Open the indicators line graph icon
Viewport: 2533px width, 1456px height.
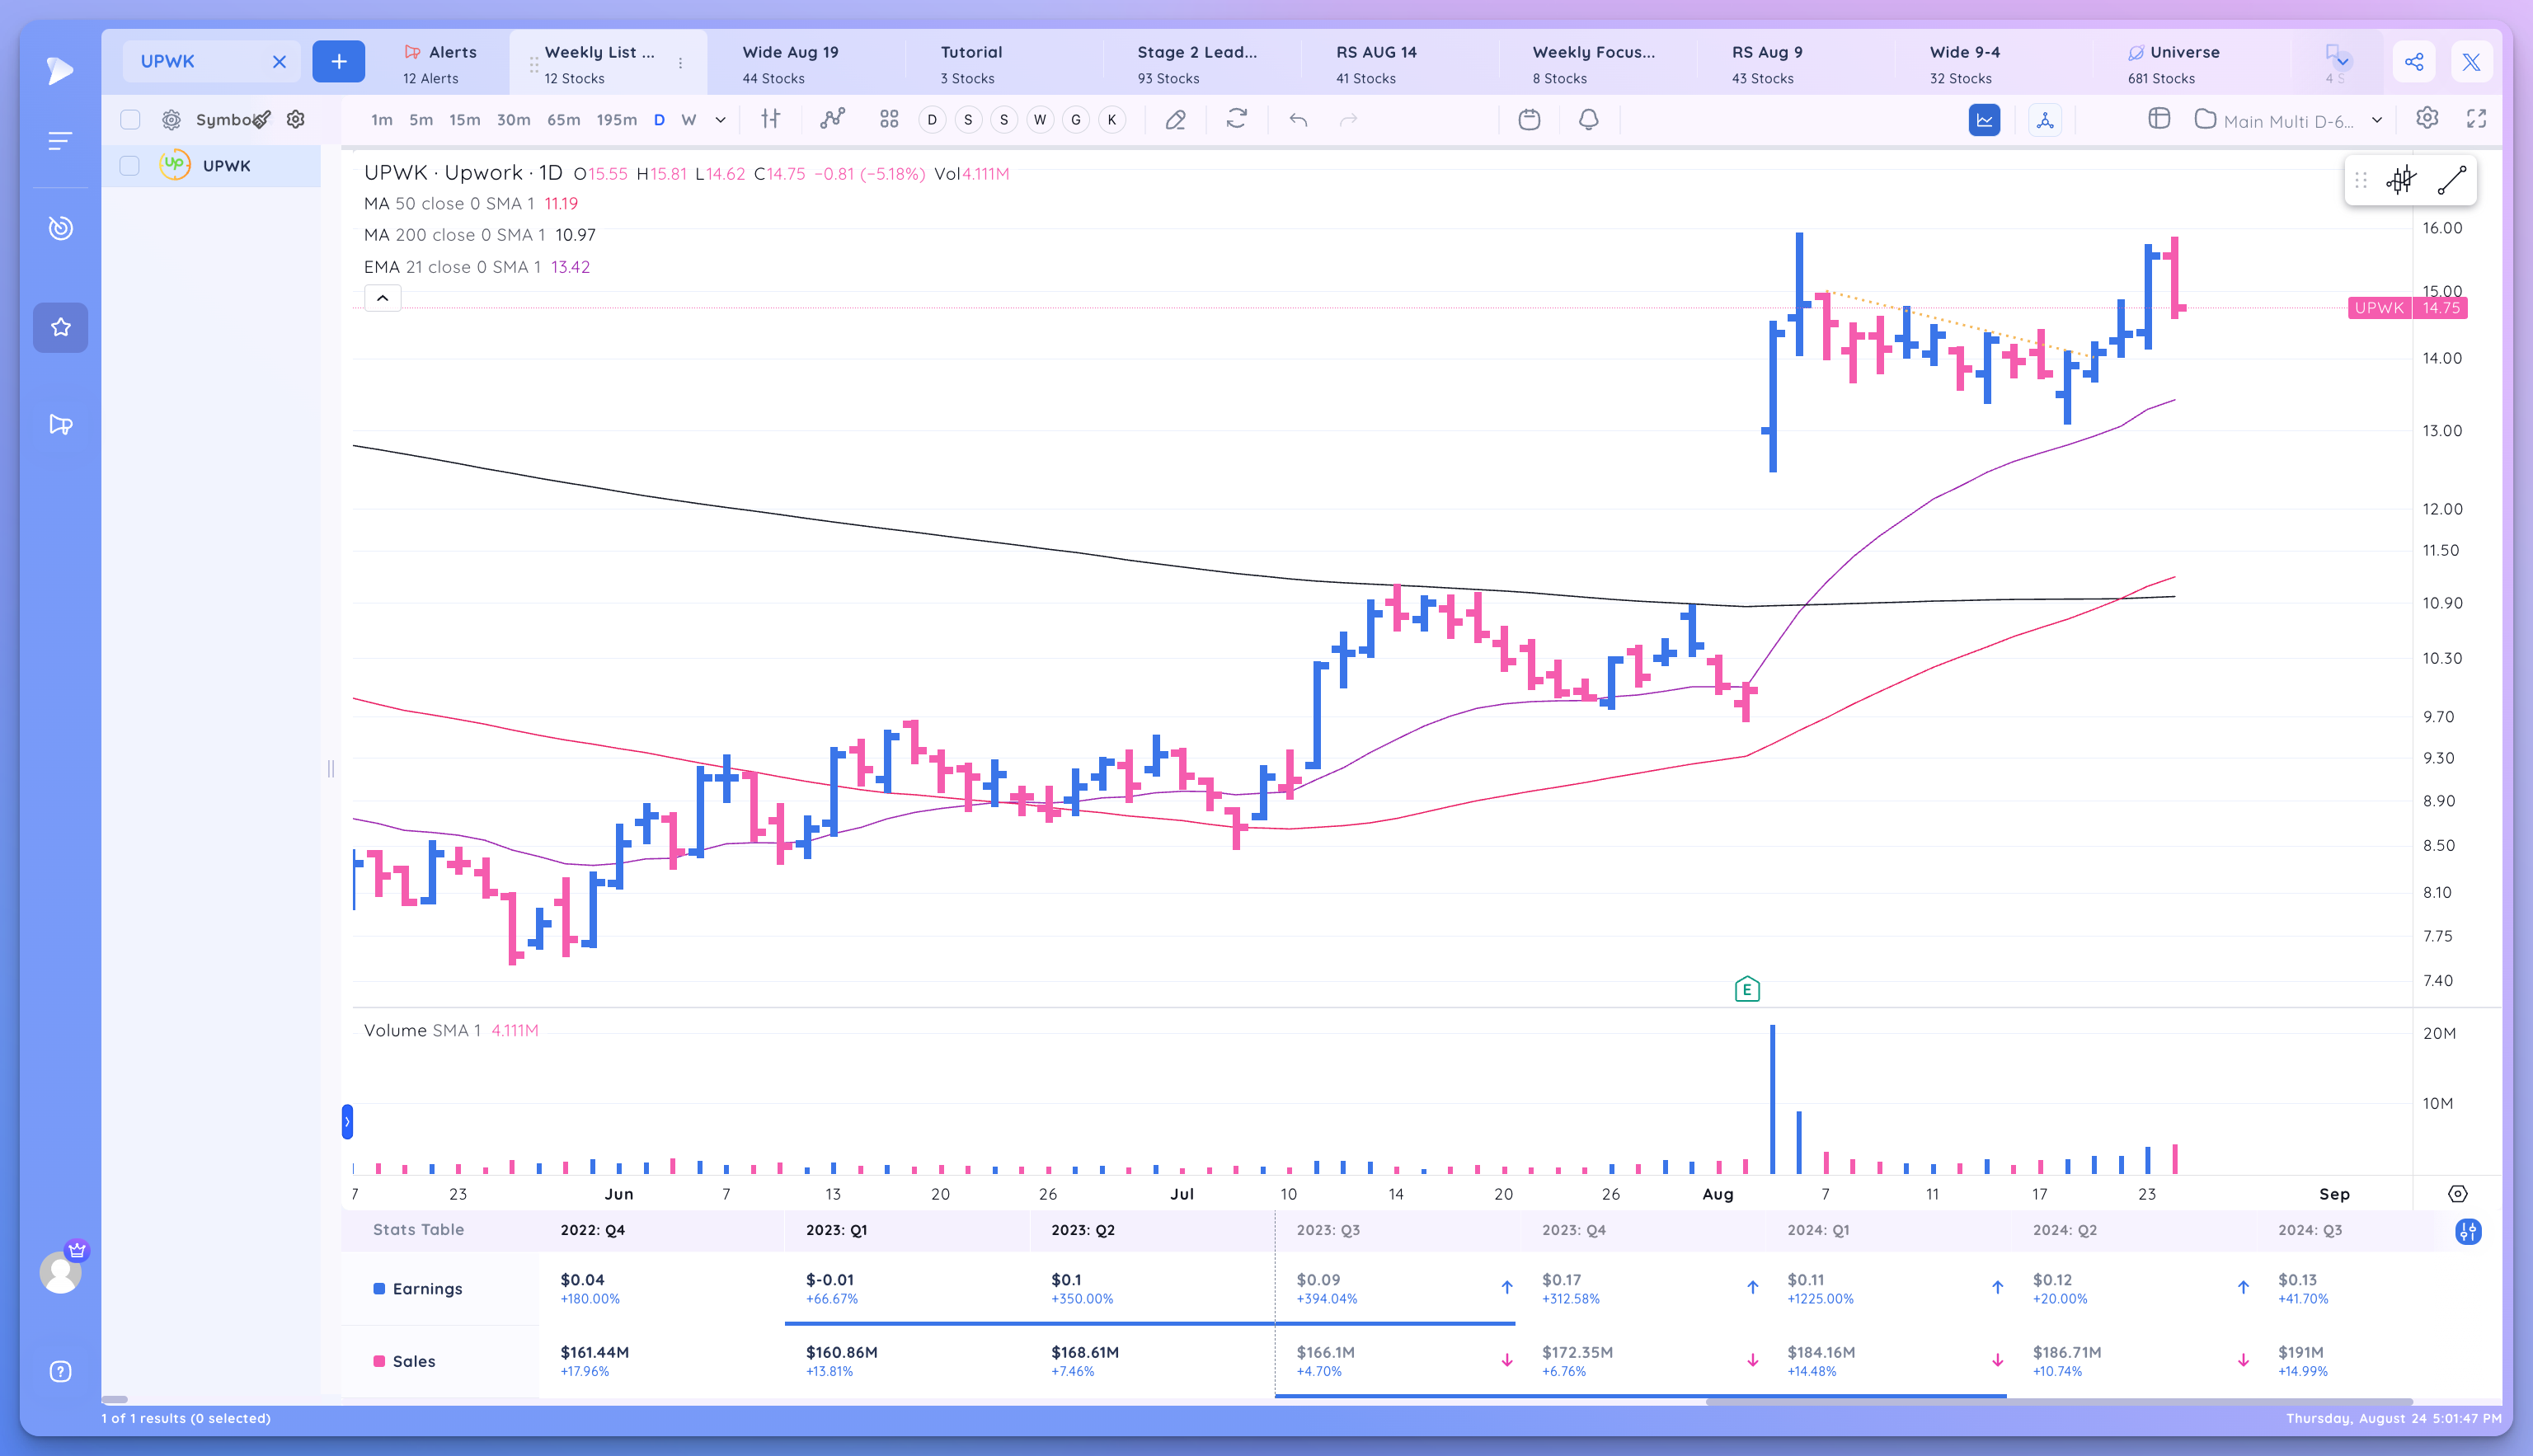click(832, 119)
